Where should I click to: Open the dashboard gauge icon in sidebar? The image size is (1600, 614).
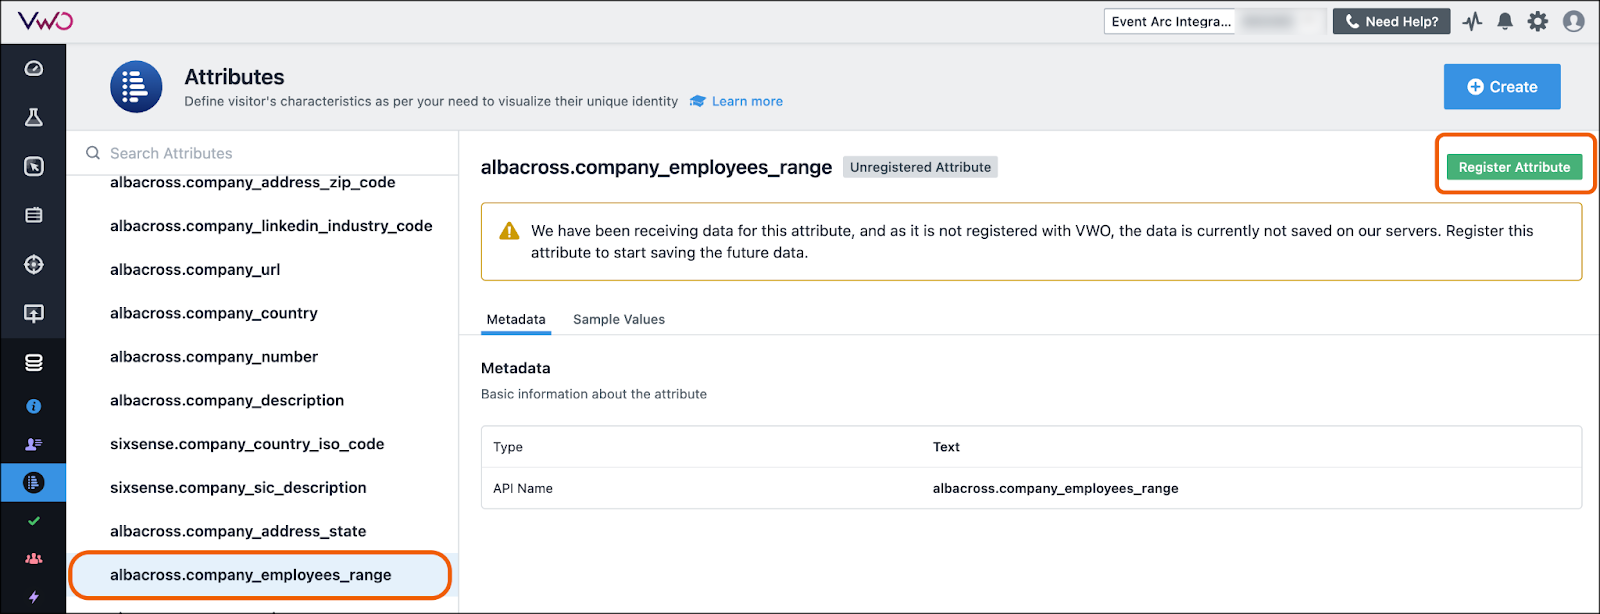[33, 68]
